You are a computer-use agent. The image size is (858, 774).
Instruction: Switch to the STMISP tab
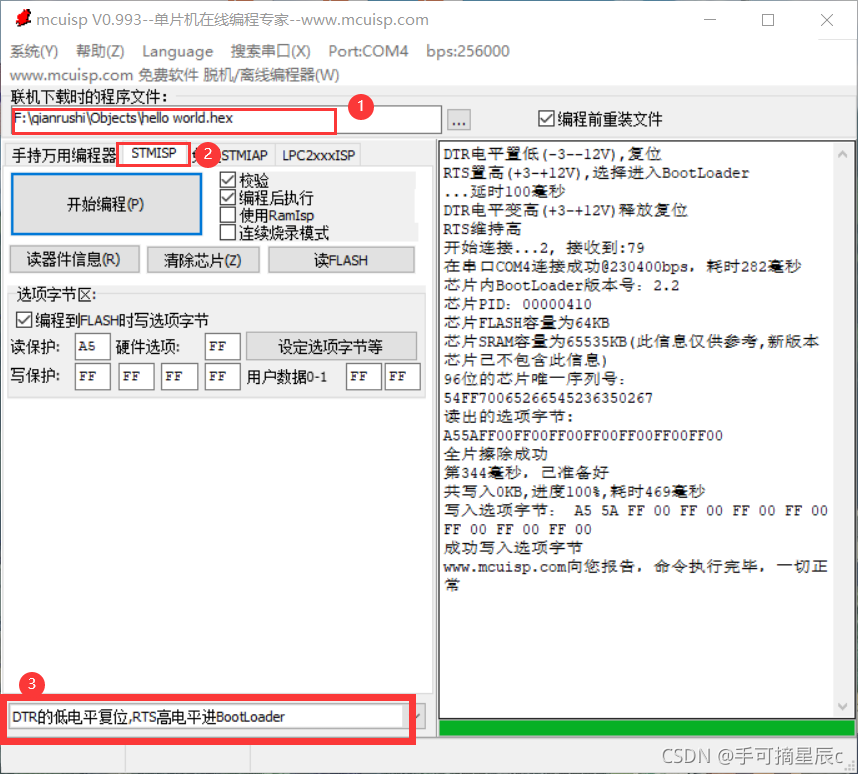pyautogui.click(x=154, y=154)
